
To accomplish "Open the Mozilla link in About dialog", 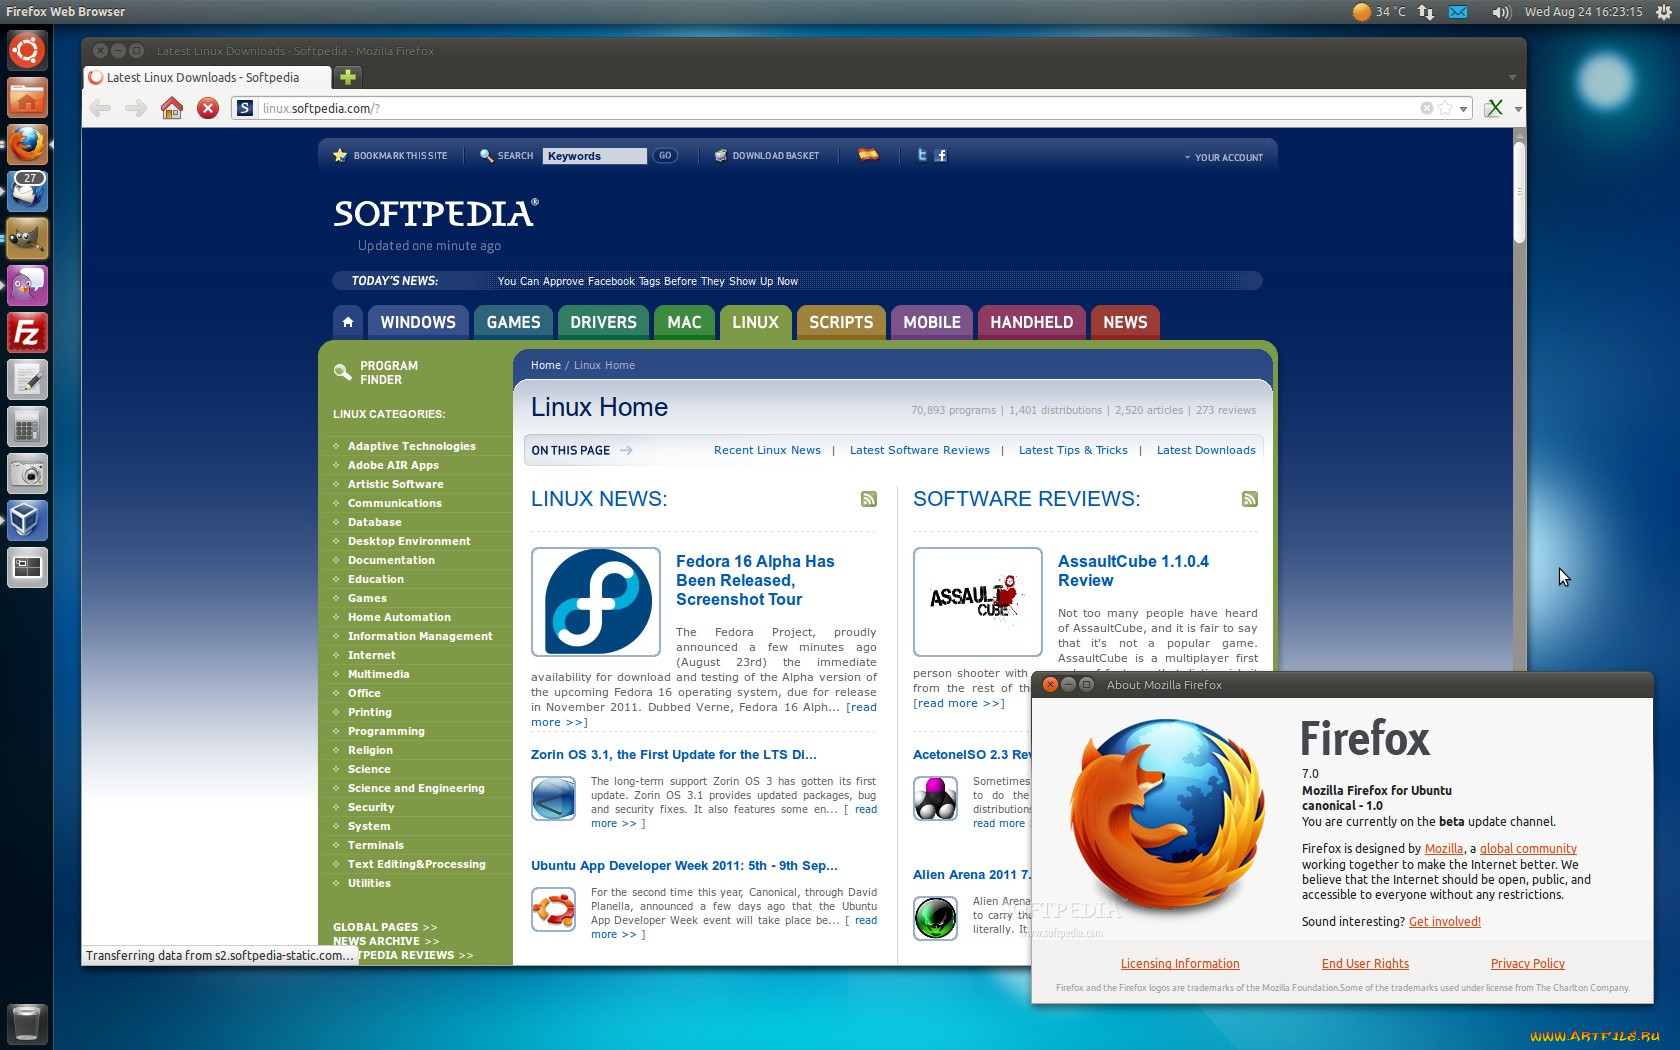I will click(x=1444, y=849).
